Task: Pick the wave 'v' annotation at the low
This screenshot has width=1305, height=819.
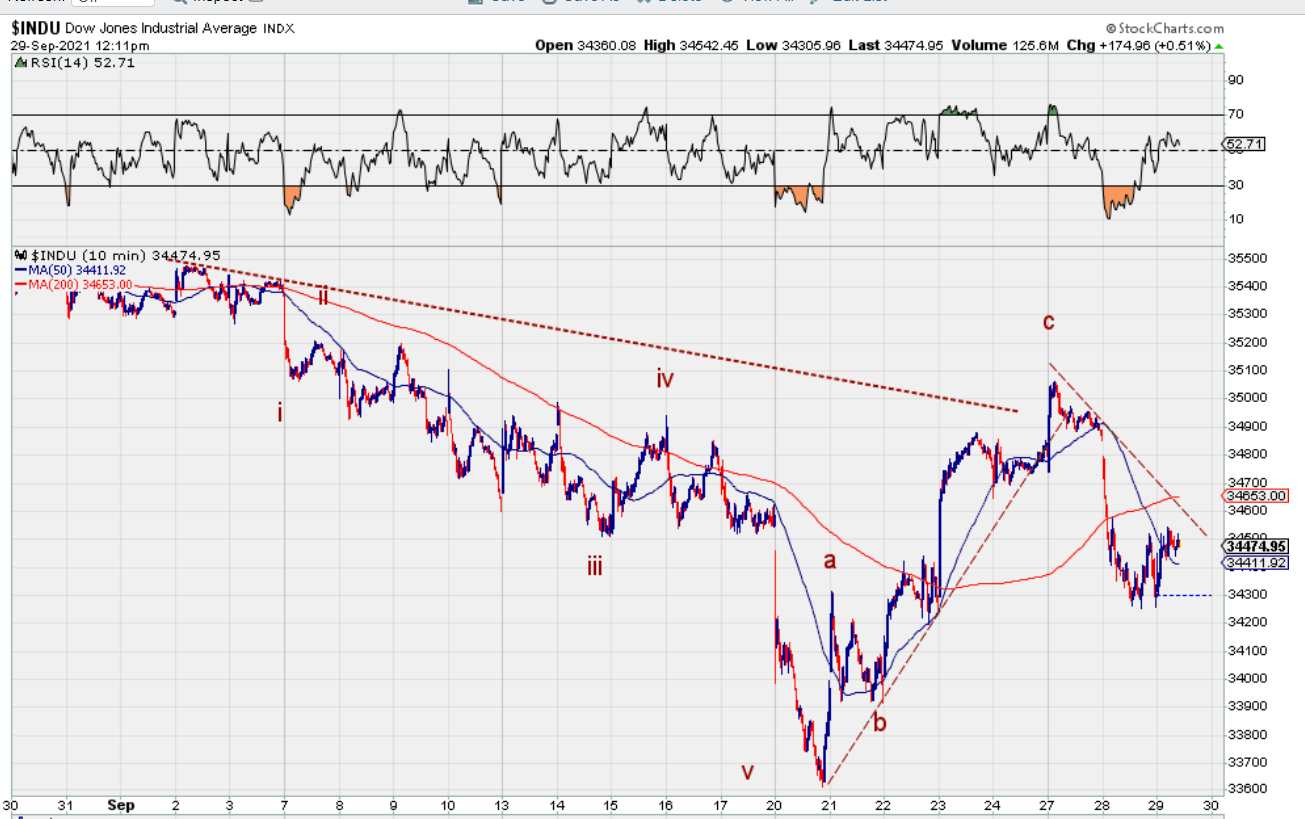Action: coord(747,771)
